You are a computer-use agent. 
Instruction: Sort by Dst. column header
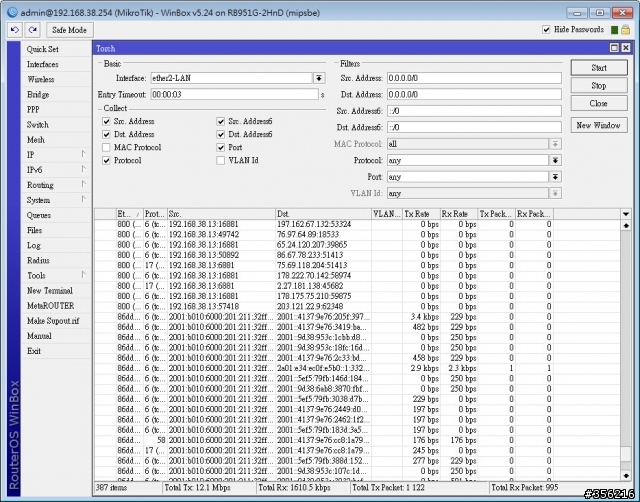[323, 214]
